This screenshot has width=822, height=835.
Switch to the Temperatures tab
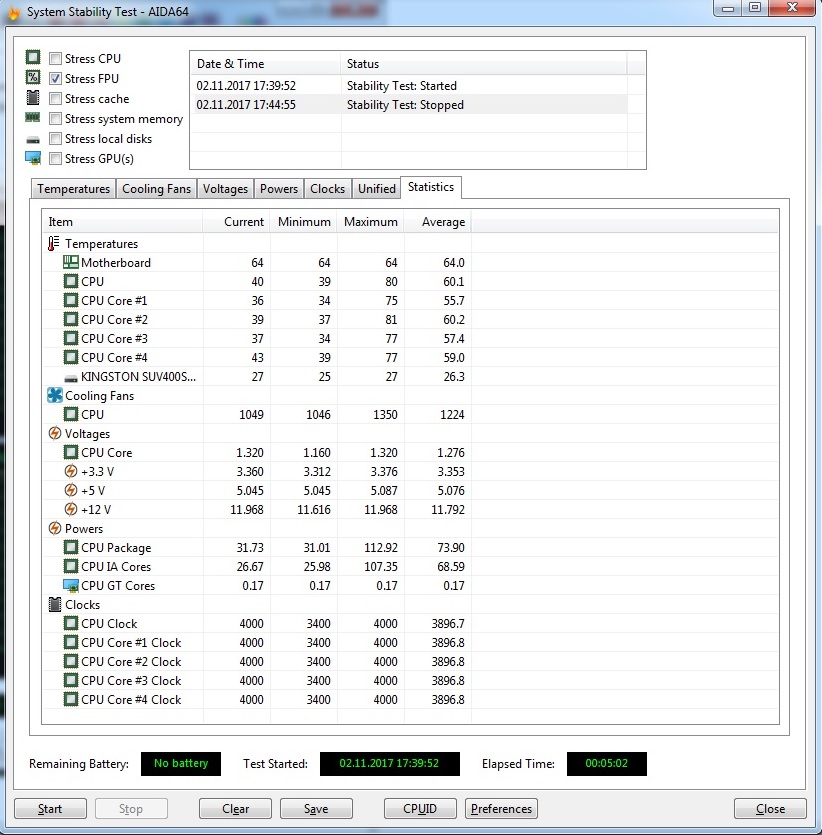pos(73,189)
